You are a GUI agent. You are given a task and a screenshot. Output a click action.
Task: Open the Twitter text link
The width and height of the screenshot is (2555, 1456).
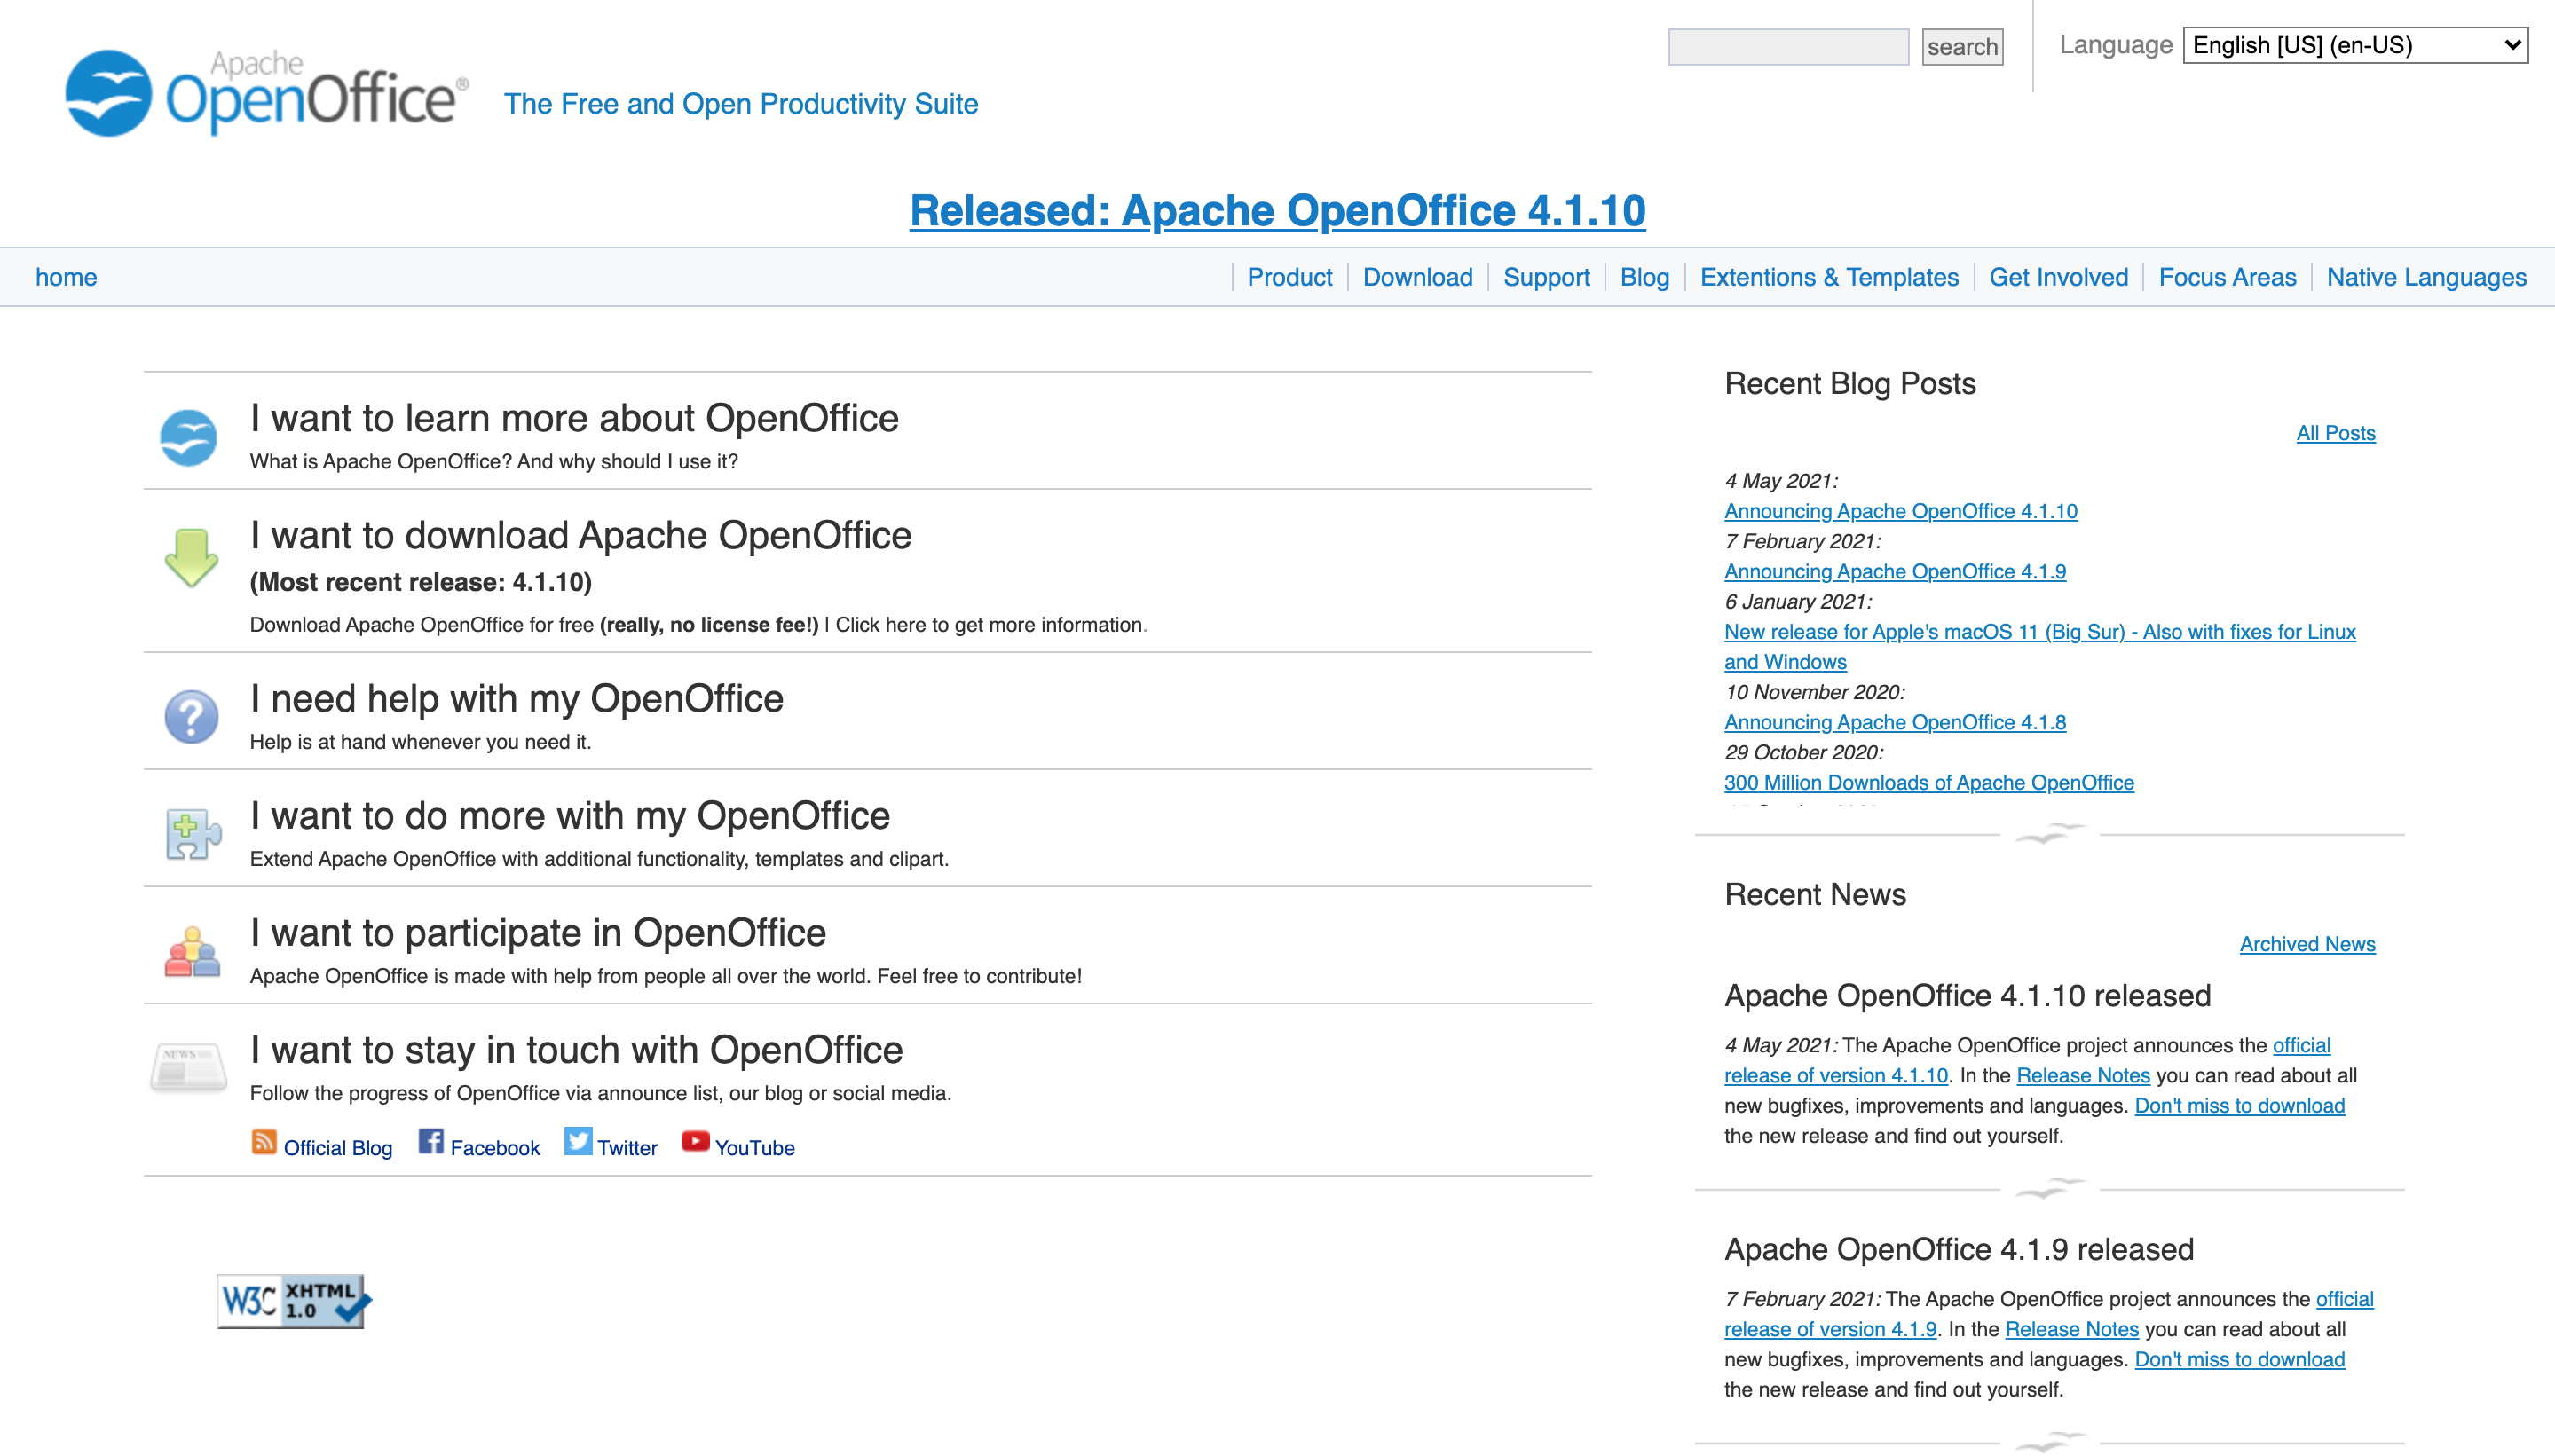tap(627, 1148)
